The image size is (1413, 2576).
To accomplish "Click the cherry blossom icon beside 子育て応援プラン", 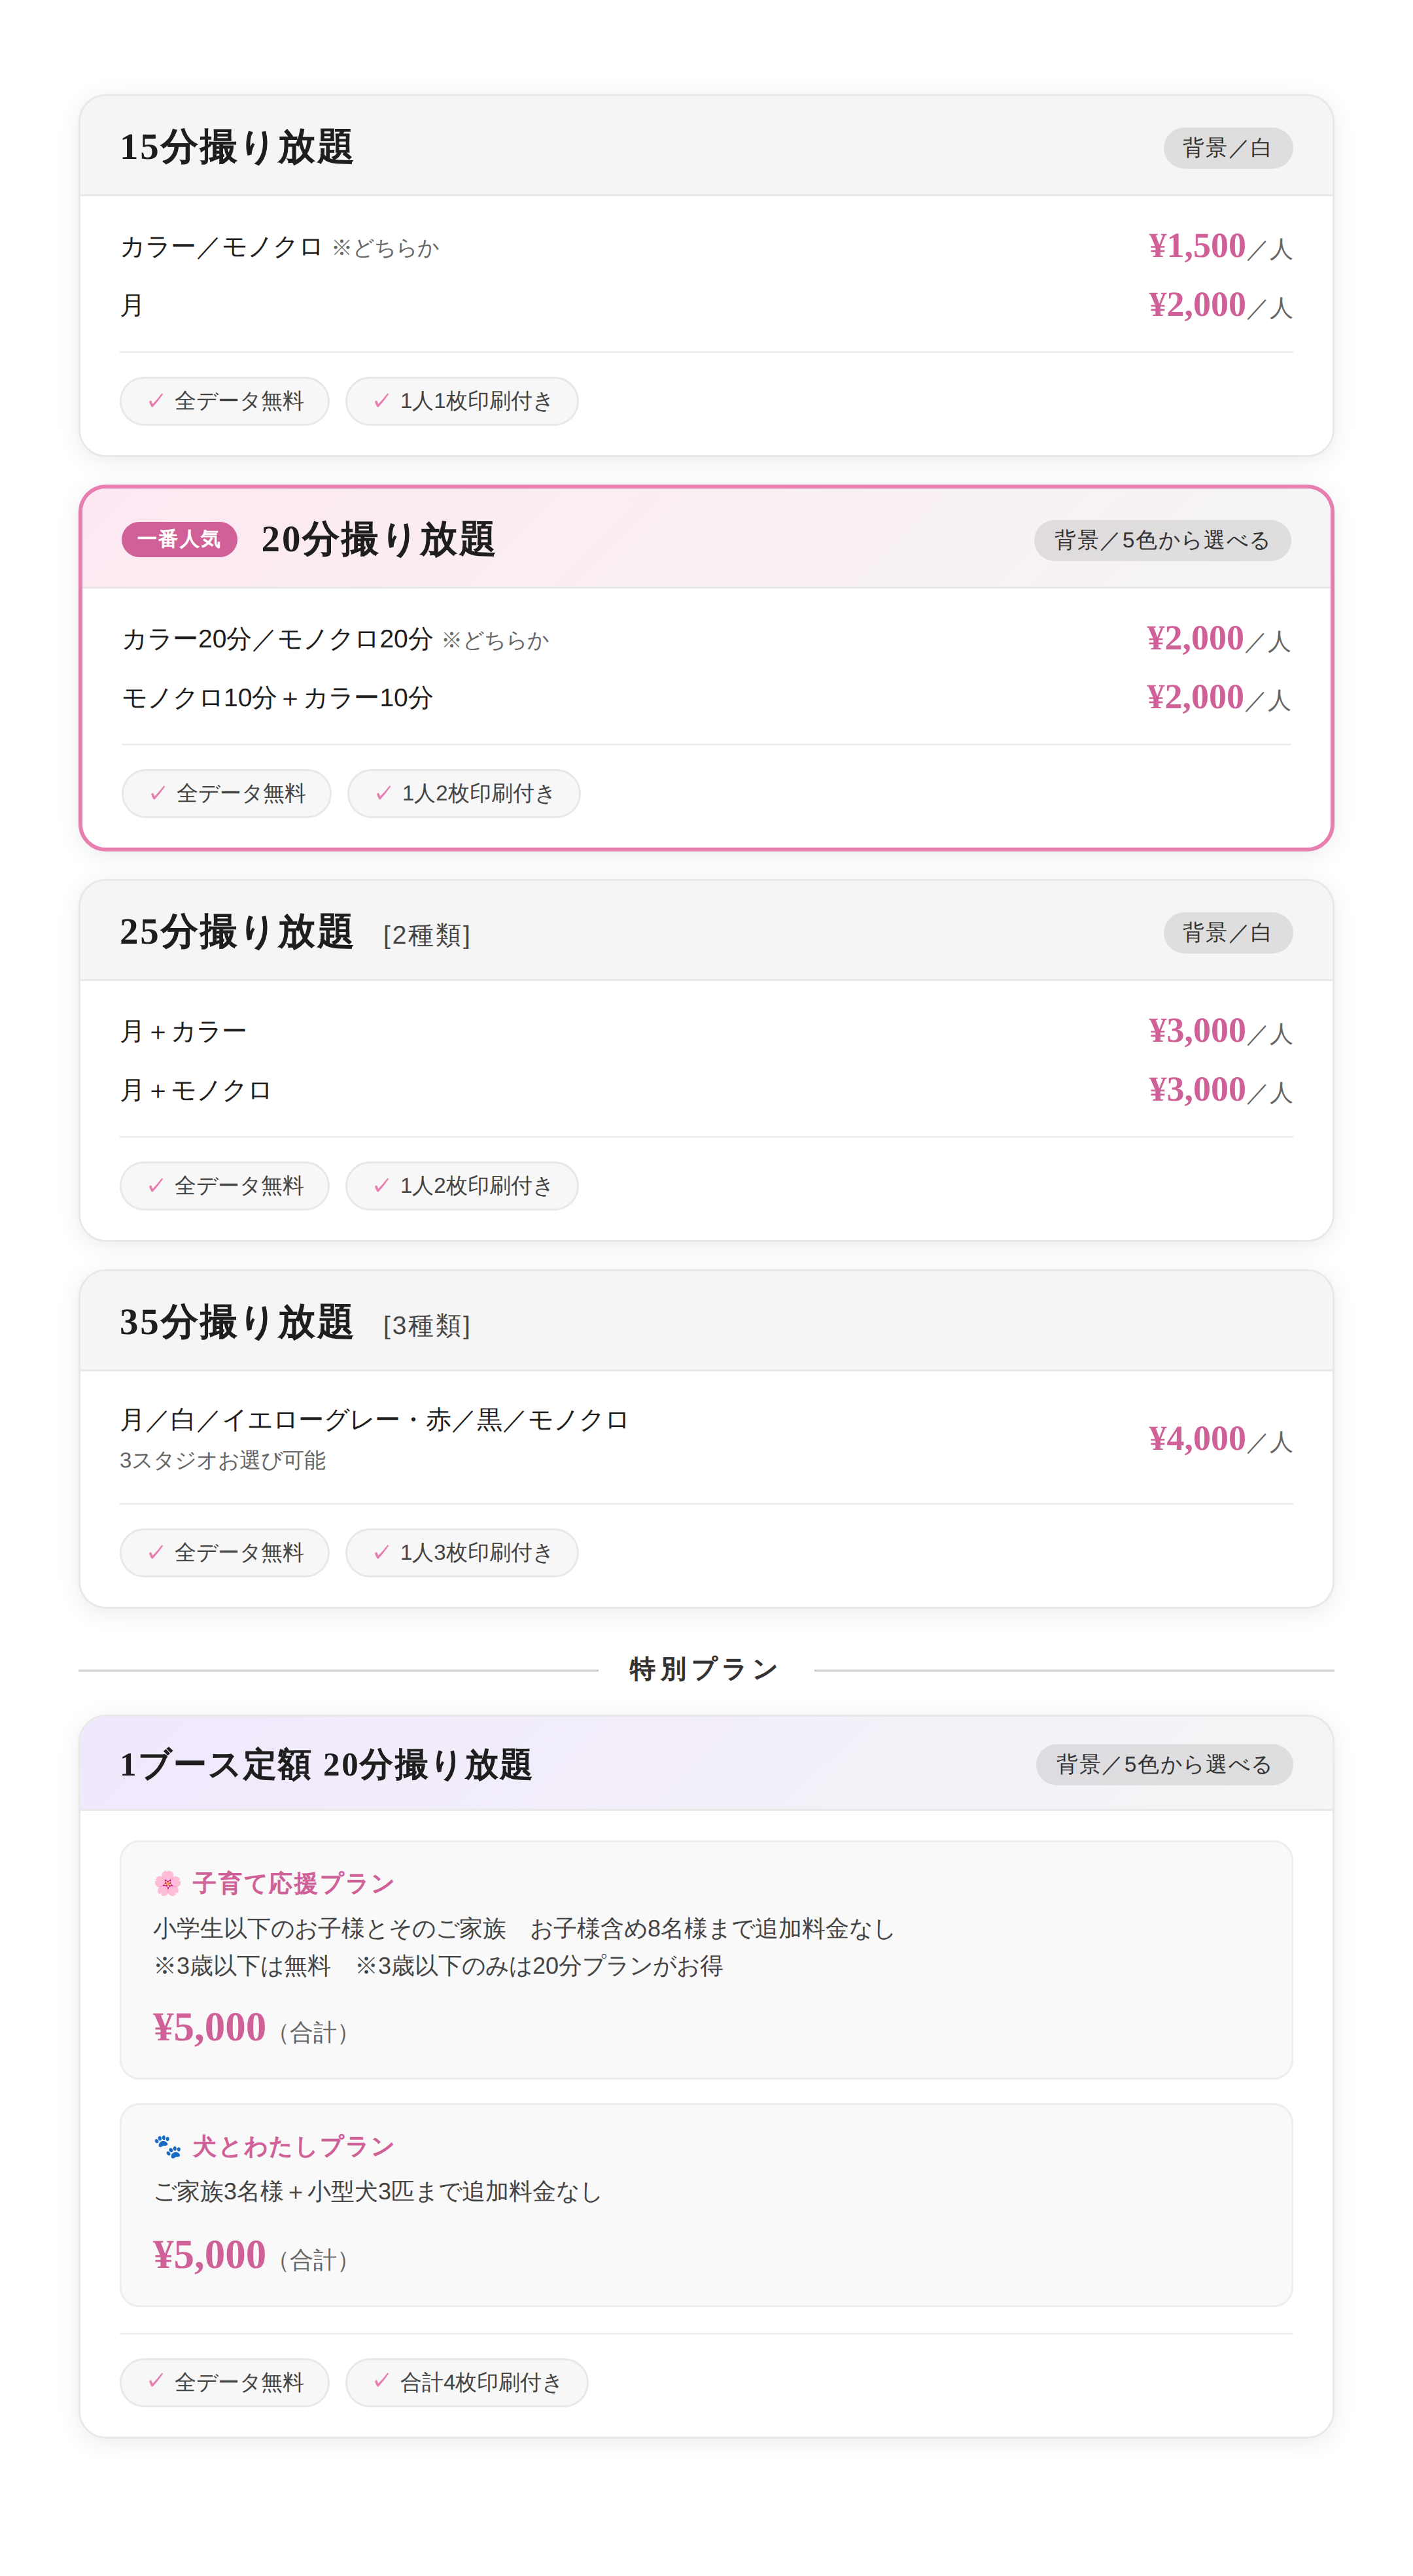I will (167, 1884).
